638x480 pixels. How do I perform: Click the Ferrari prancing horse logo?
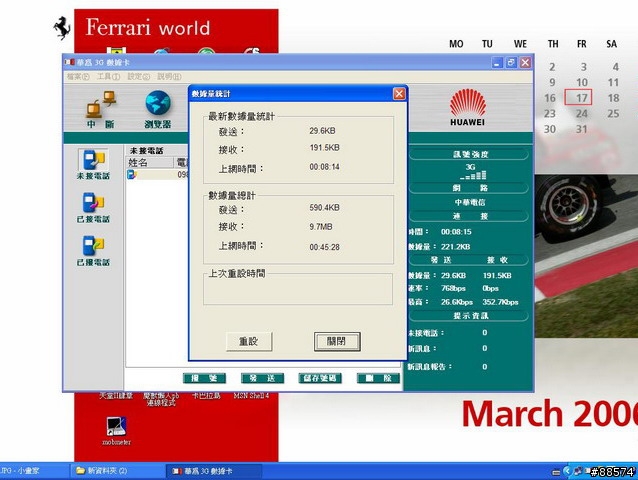tap(62, 28)
